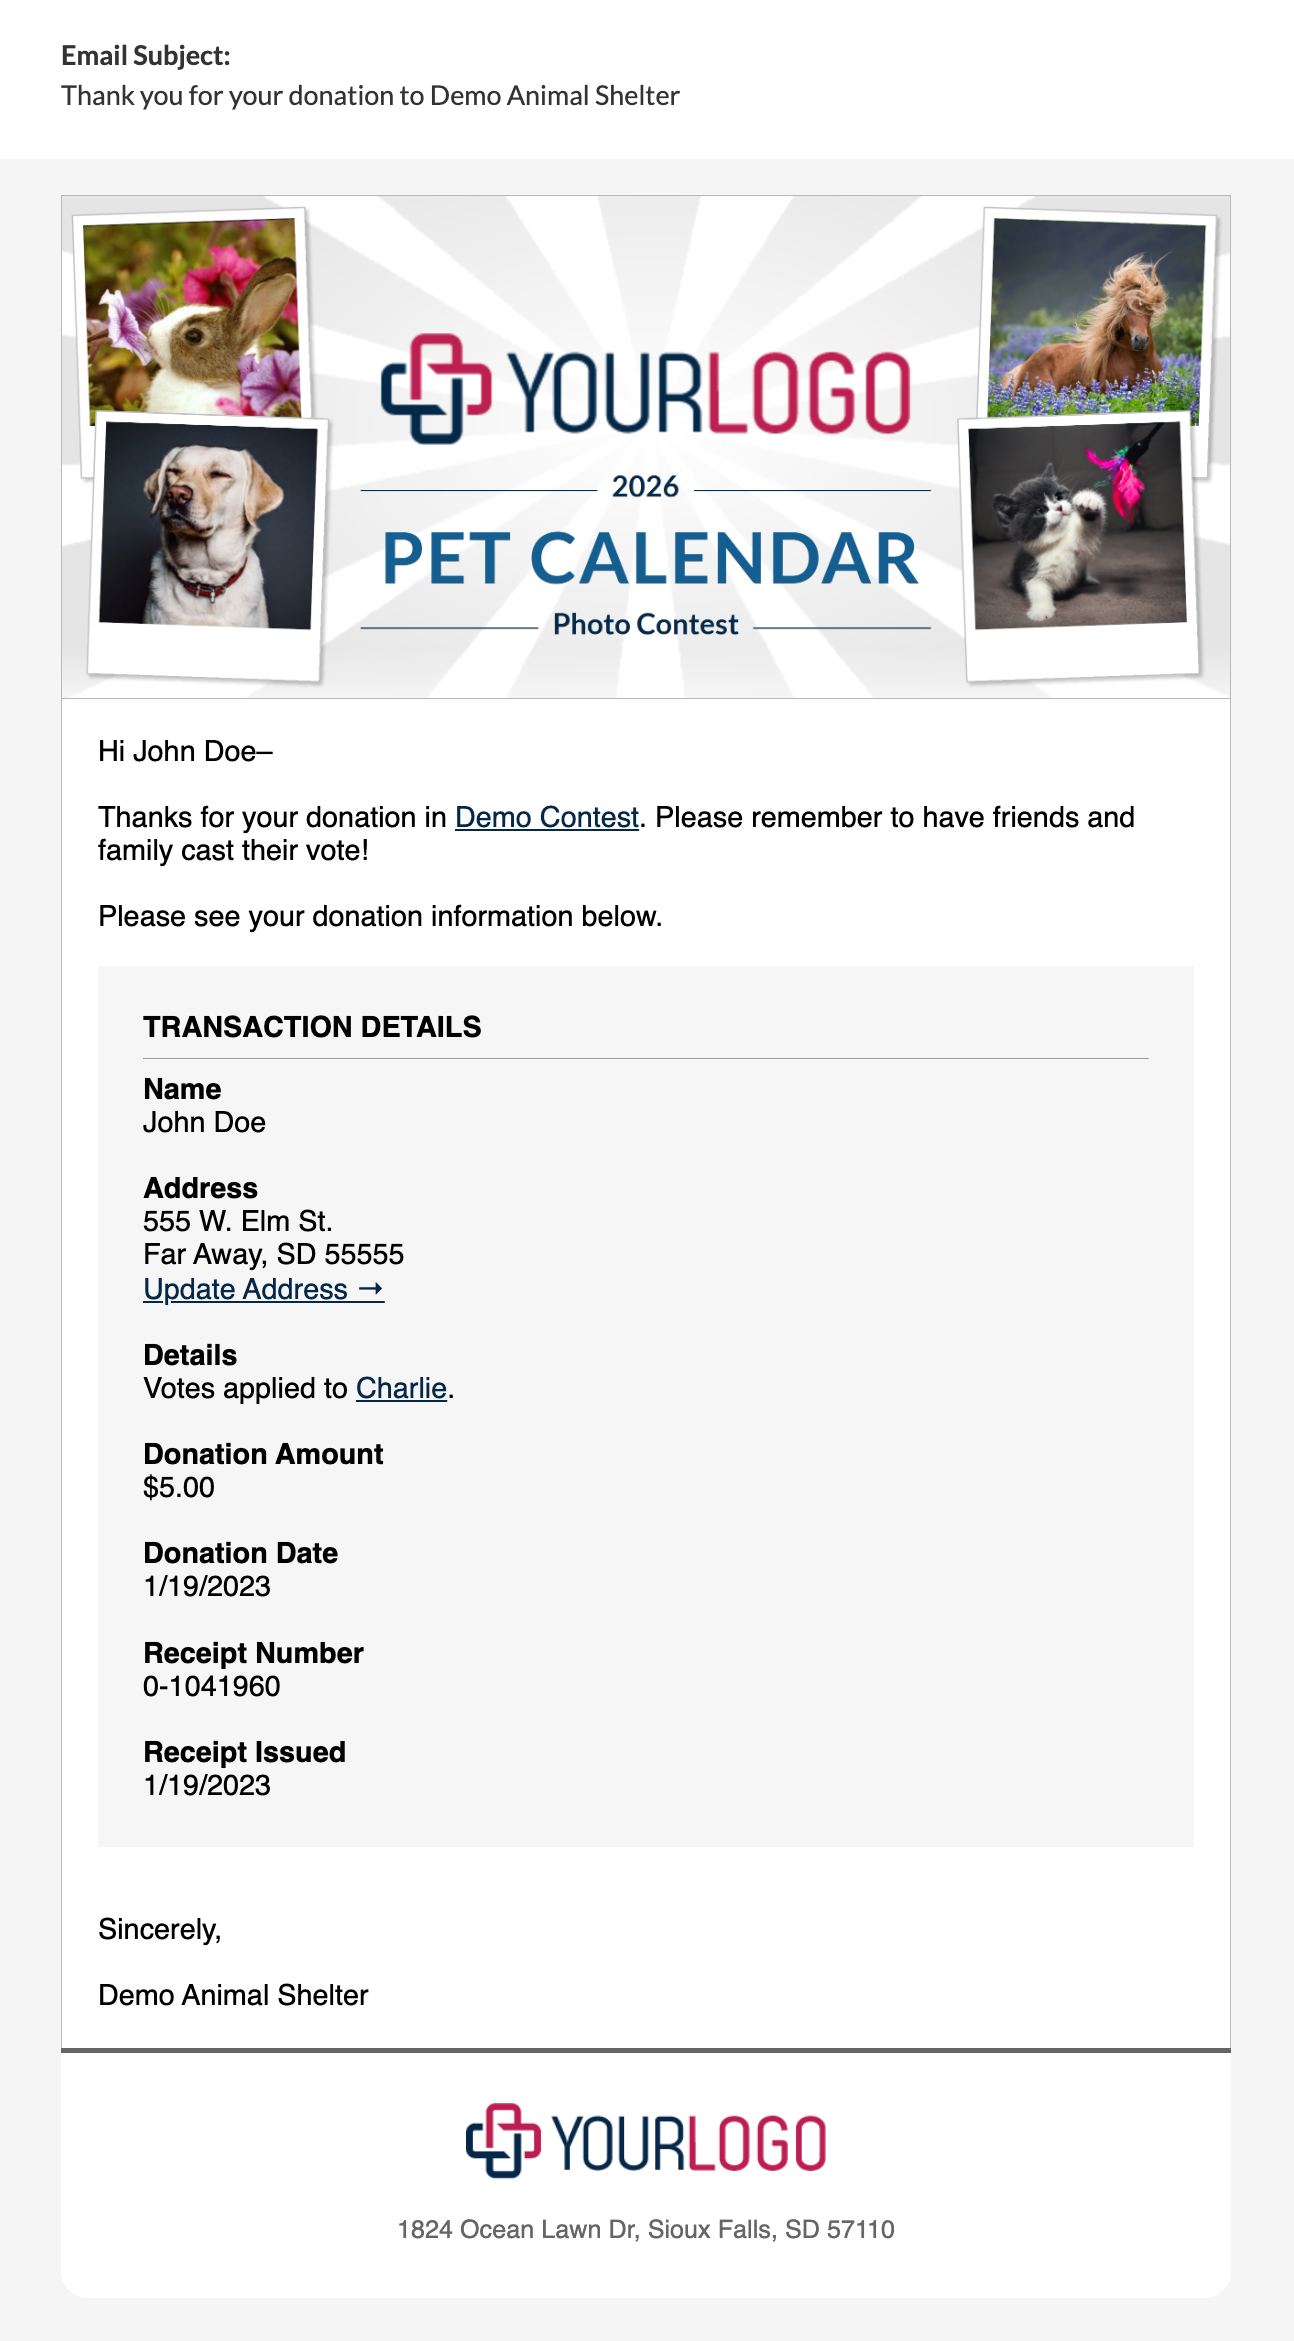Click the horse photo in the banner
This screenshot has height=2341, width=1294.
click(1097, 317)
